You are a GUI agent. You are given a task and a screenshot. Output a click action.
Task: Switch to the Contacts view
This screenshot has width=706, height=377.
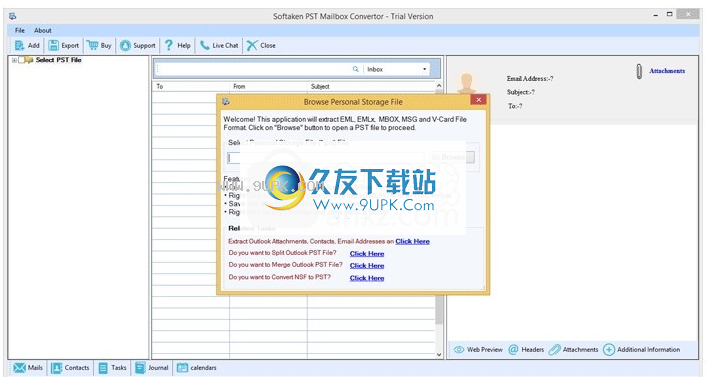70,368
